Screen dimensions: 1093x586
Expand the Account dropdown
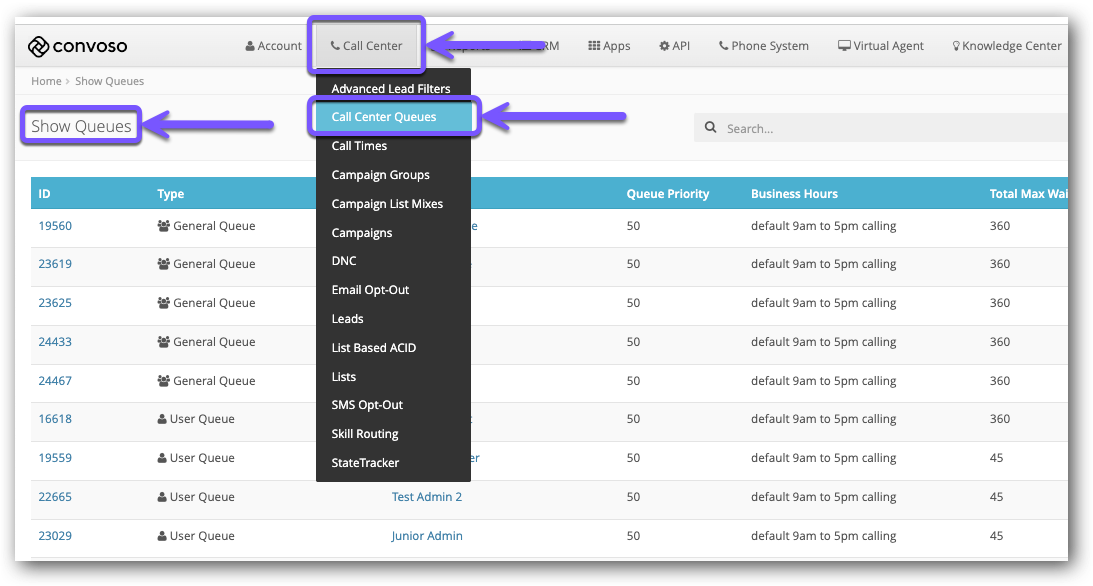pos(273,46)
